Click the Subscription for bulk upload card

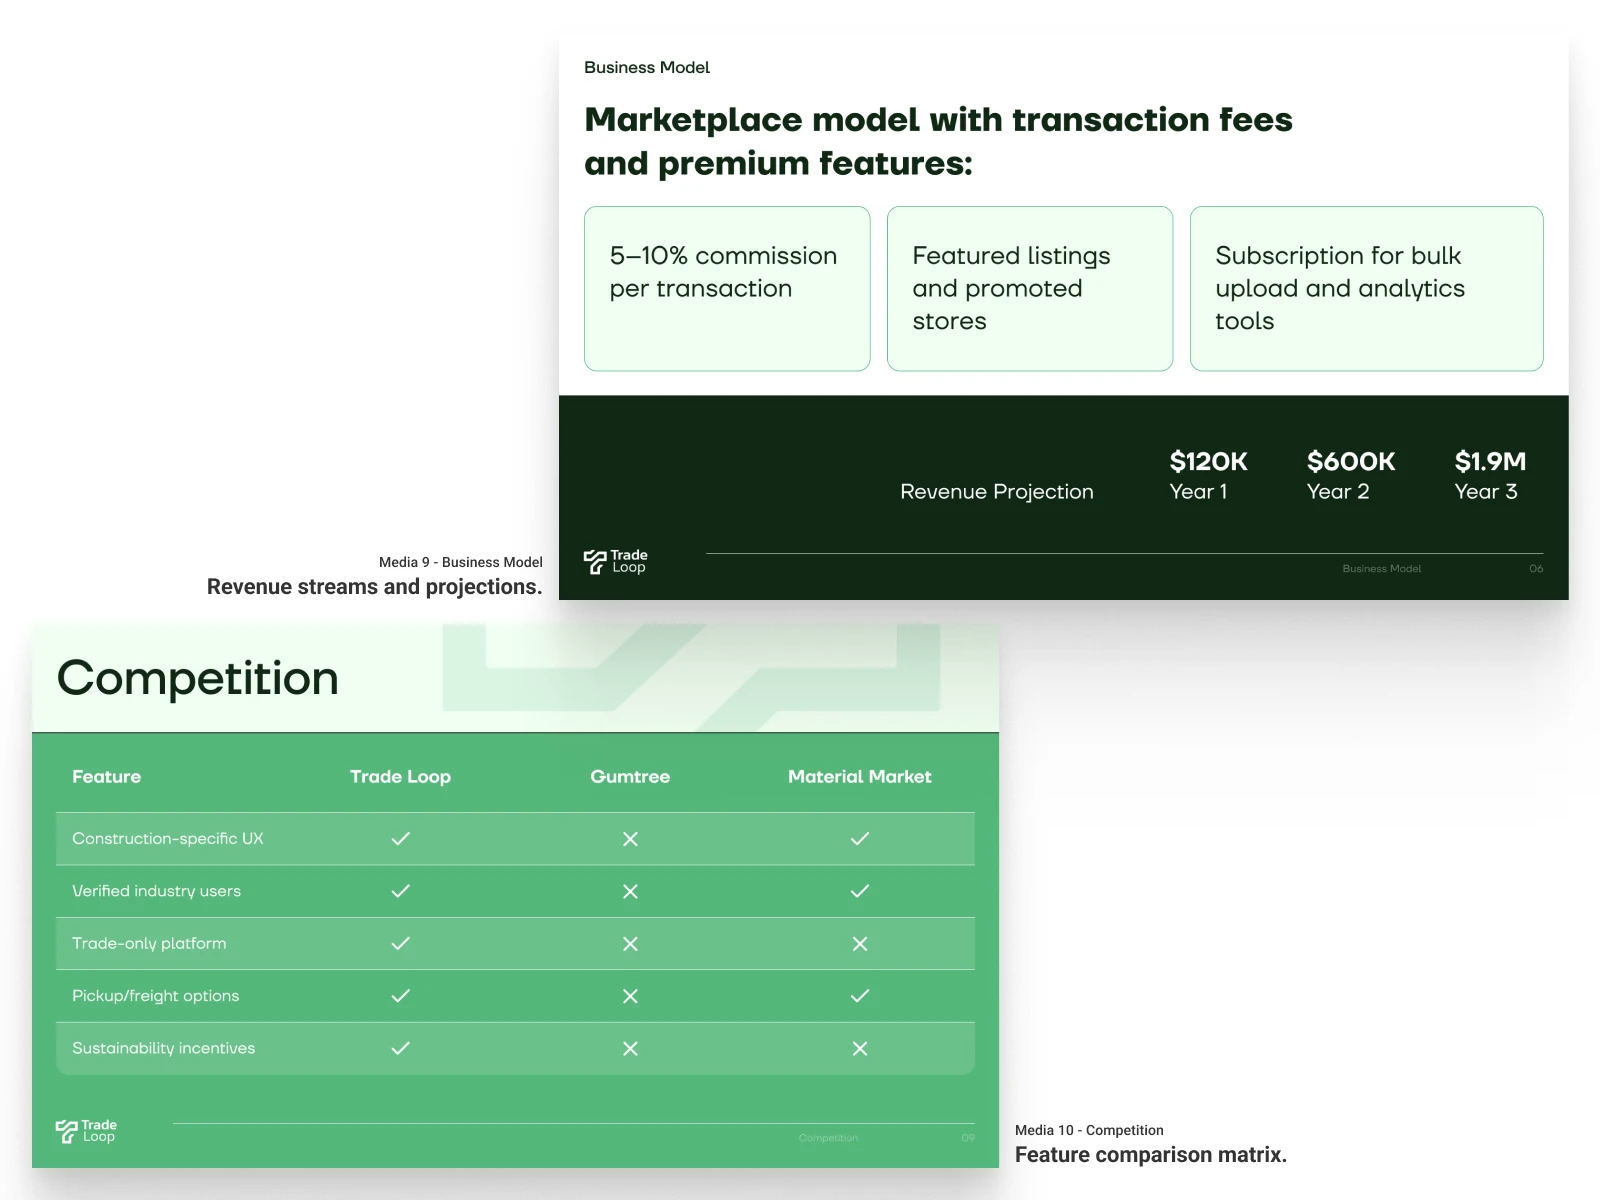(1366, 288)
